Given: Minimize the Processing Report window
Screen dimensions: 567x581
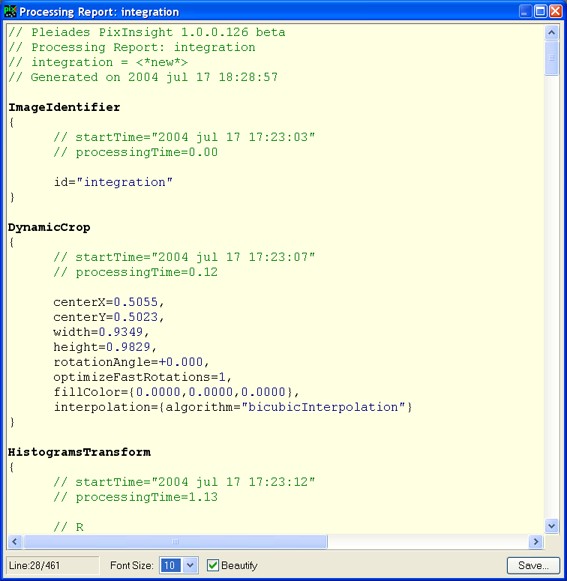Looking at the screenshot, I should pos(525,11).
